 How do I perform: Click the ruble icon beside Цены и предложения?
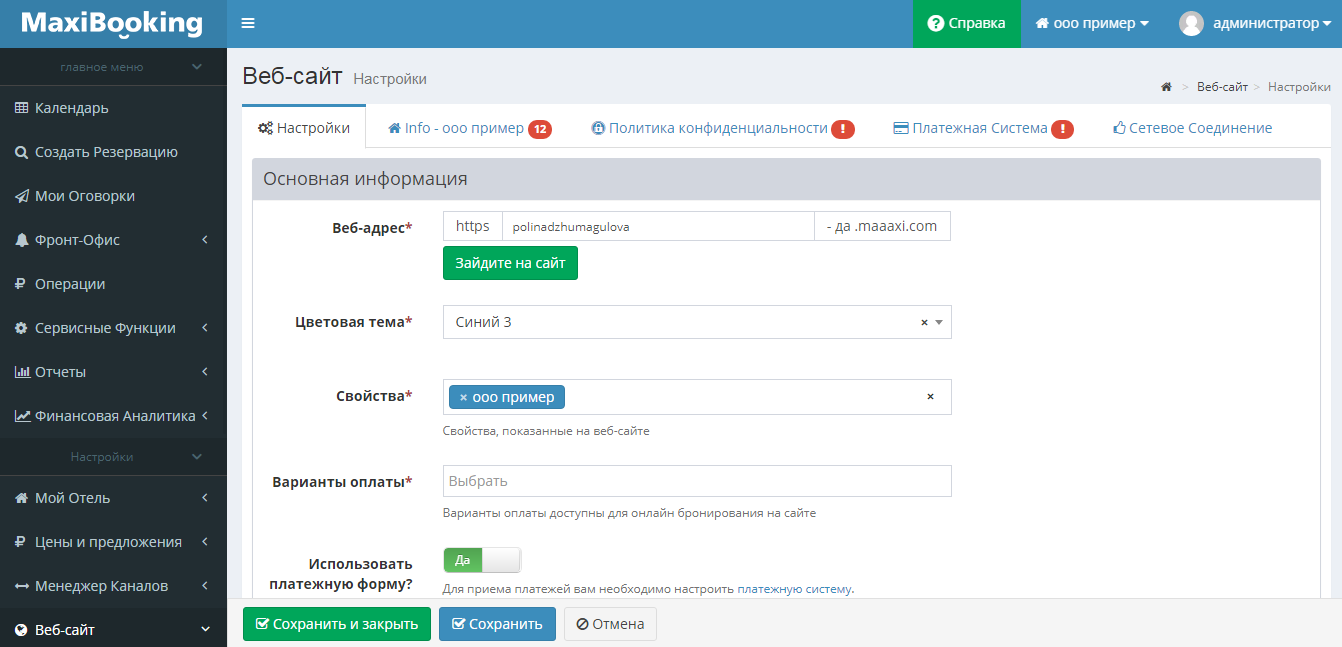pyautogui.click(x=21, y=542)
